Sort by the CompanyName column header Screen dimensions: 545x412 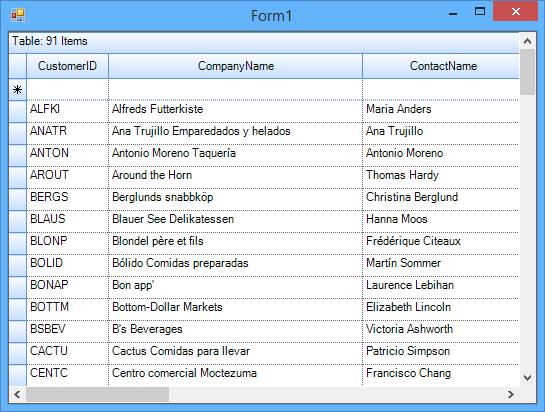tap(236, 66)
